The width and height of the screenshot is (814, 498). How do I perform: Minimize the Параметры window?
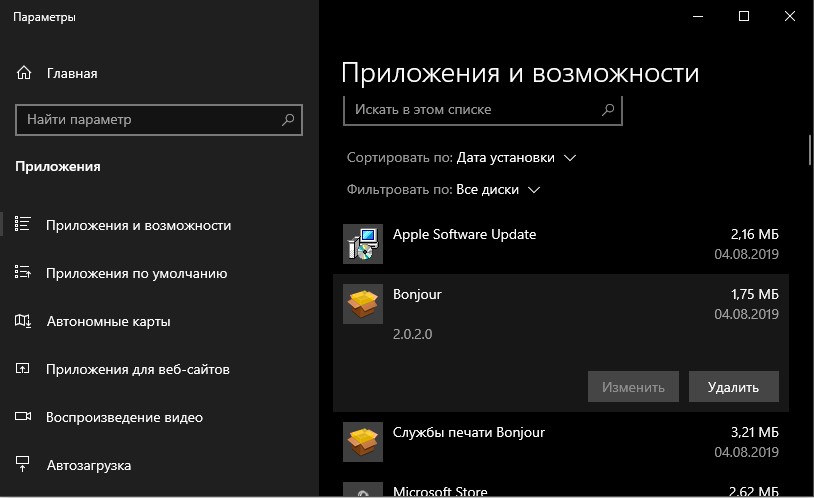(x=698, y=16)
